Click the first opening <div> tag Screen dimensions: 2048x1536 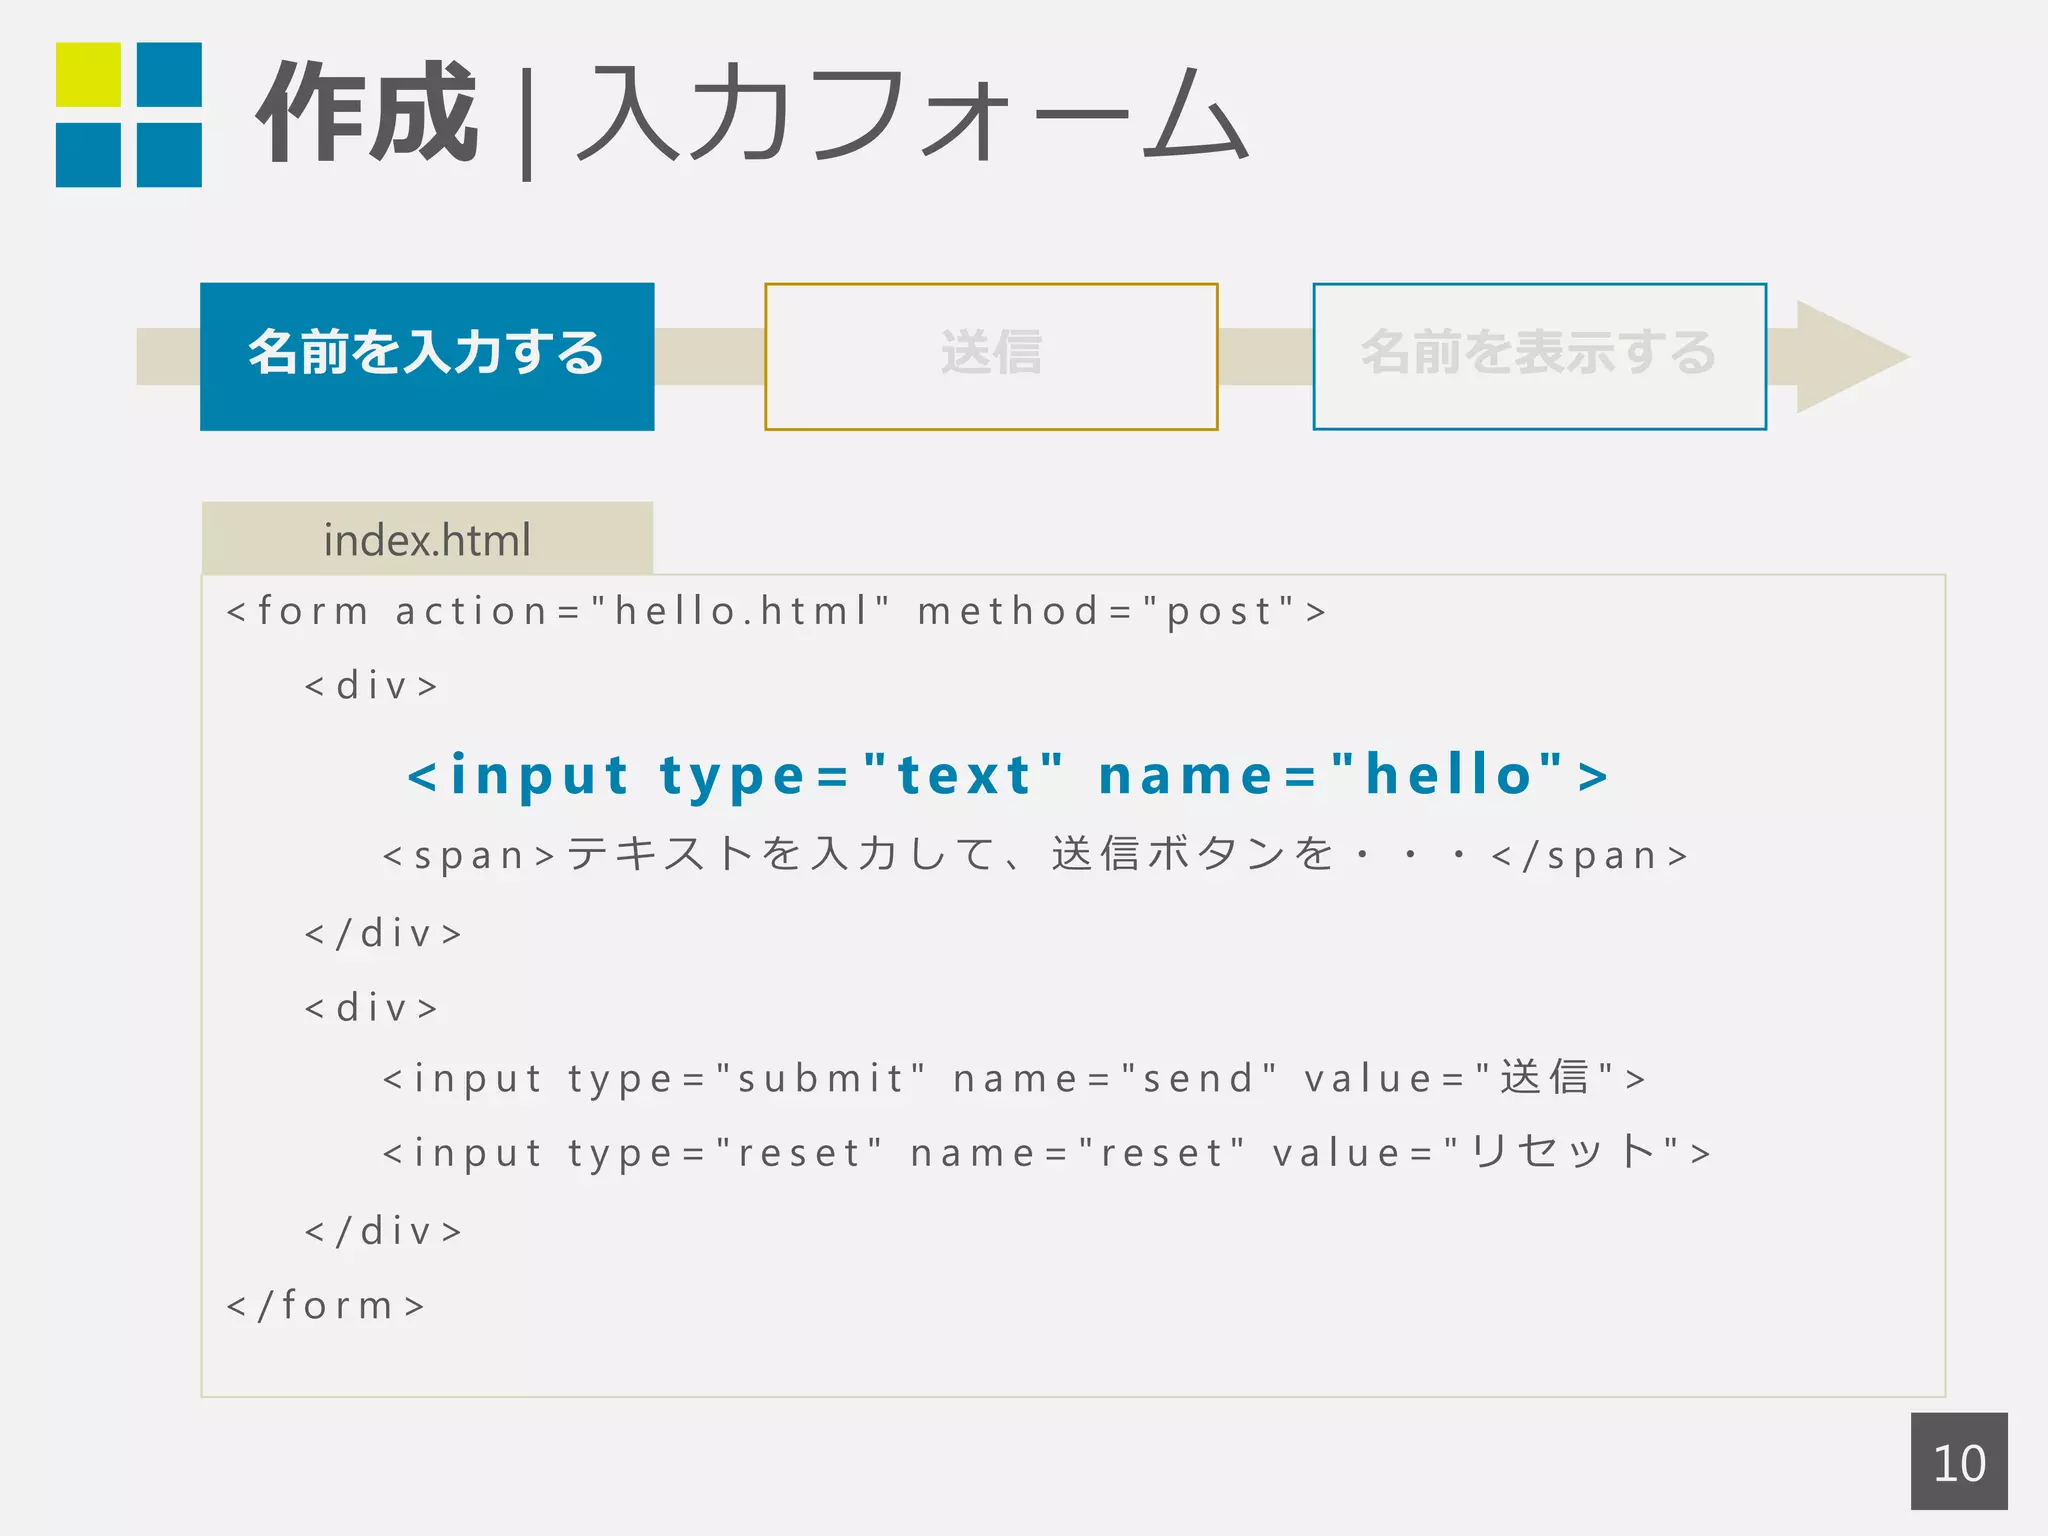371,686
